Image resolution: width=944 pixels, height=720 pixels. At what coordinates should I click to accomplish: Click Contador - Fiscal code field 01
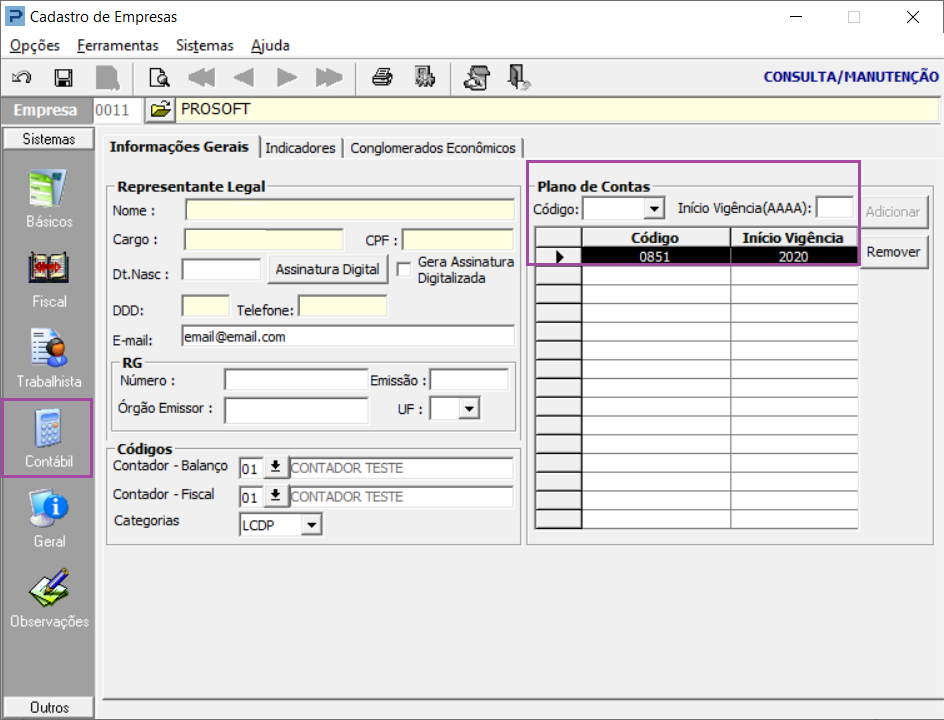[251, 497]
